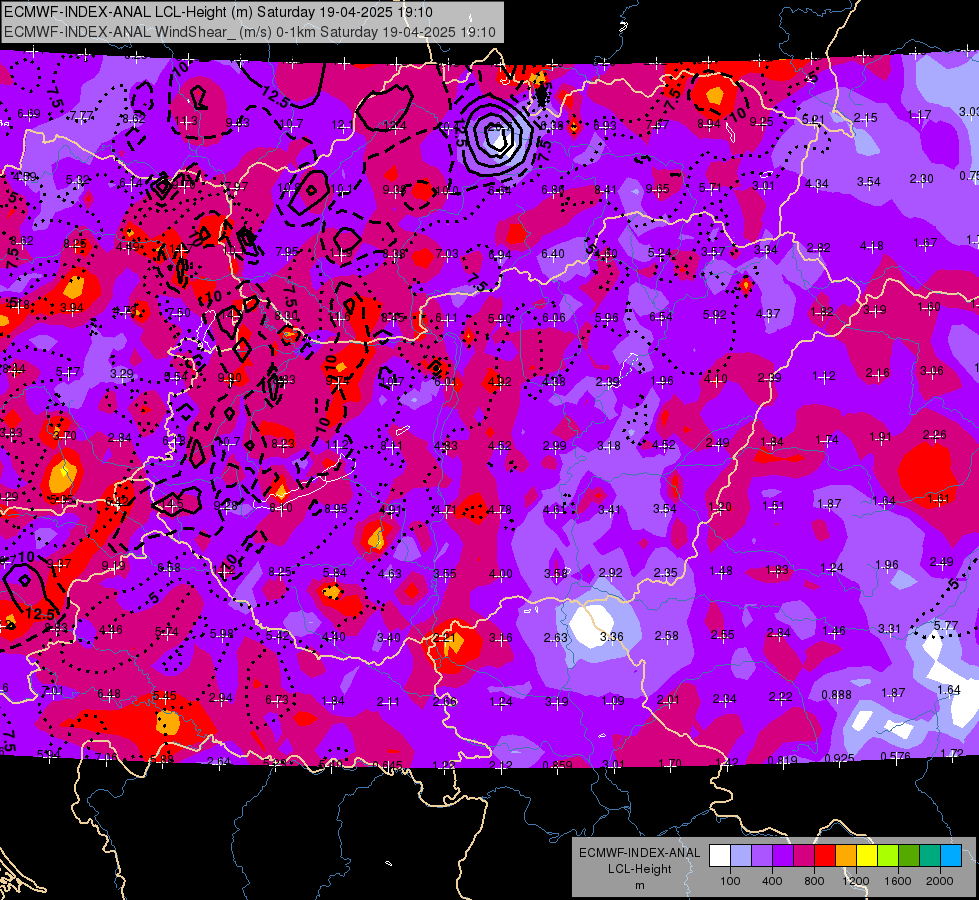The image size is (979, 900).
Task: Click the red legend swatch right of 800
Action: pos(825,856)
